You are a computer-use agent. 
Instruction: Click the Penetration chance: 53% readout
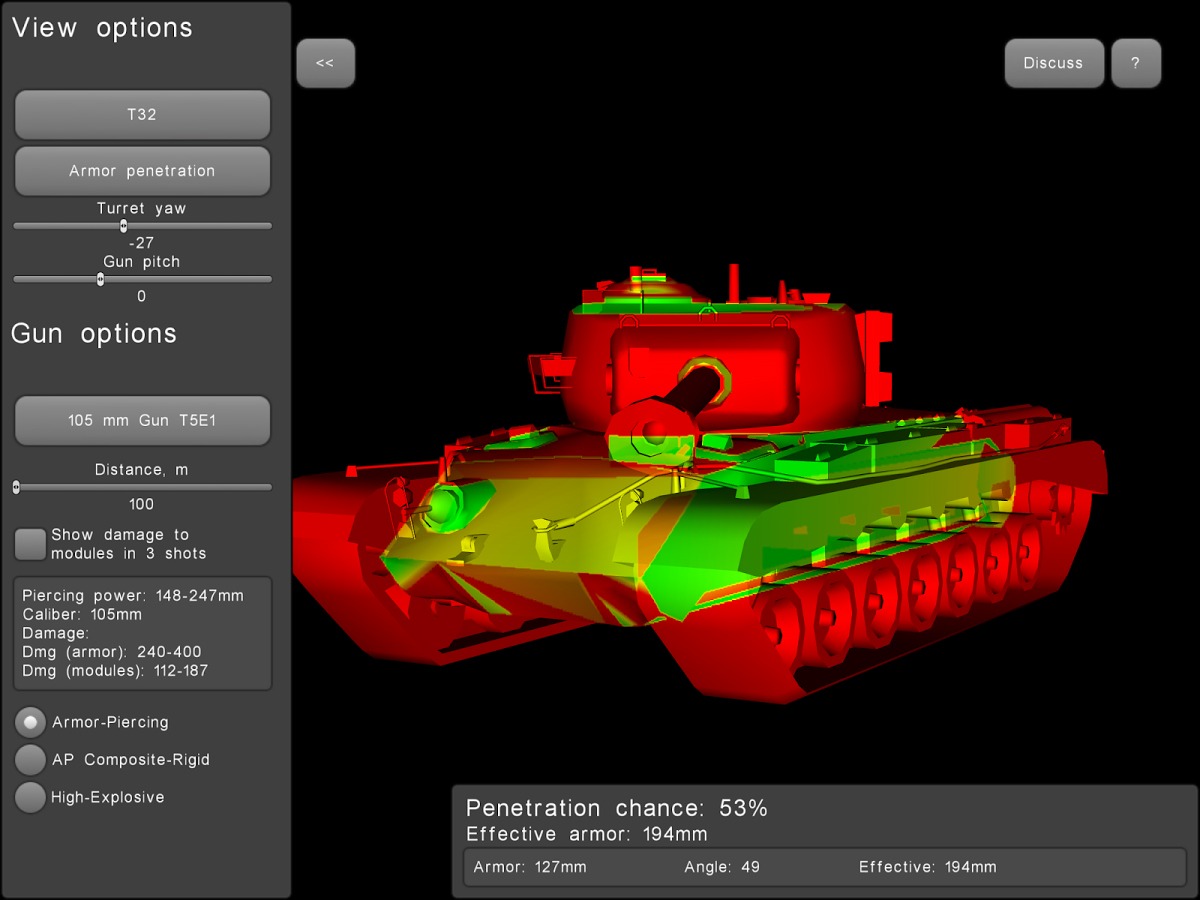[x=617, y=808]
